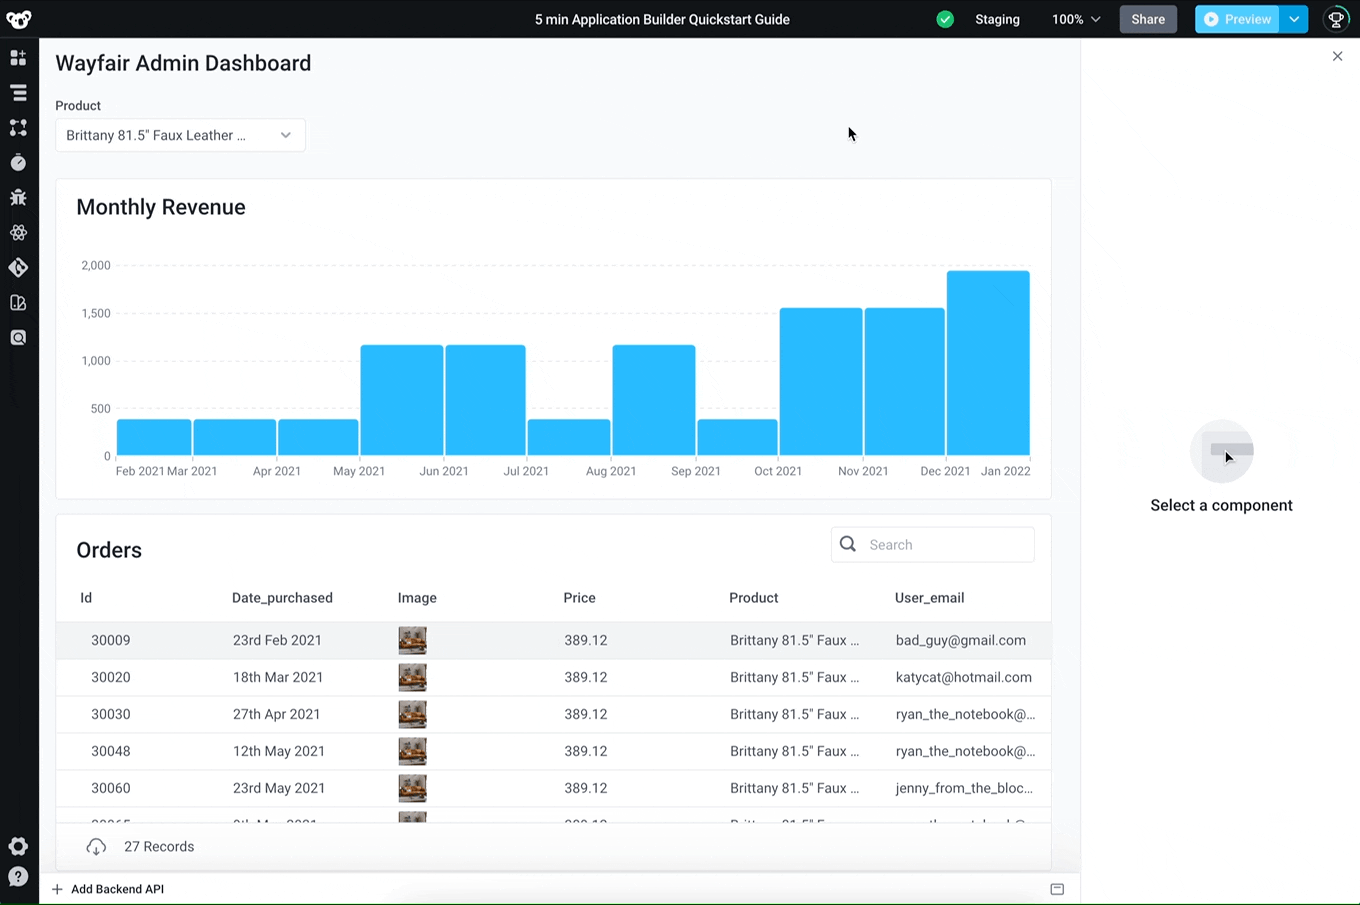Open the add components grid icon in sidebar
1360x905 pixels.
18,58
